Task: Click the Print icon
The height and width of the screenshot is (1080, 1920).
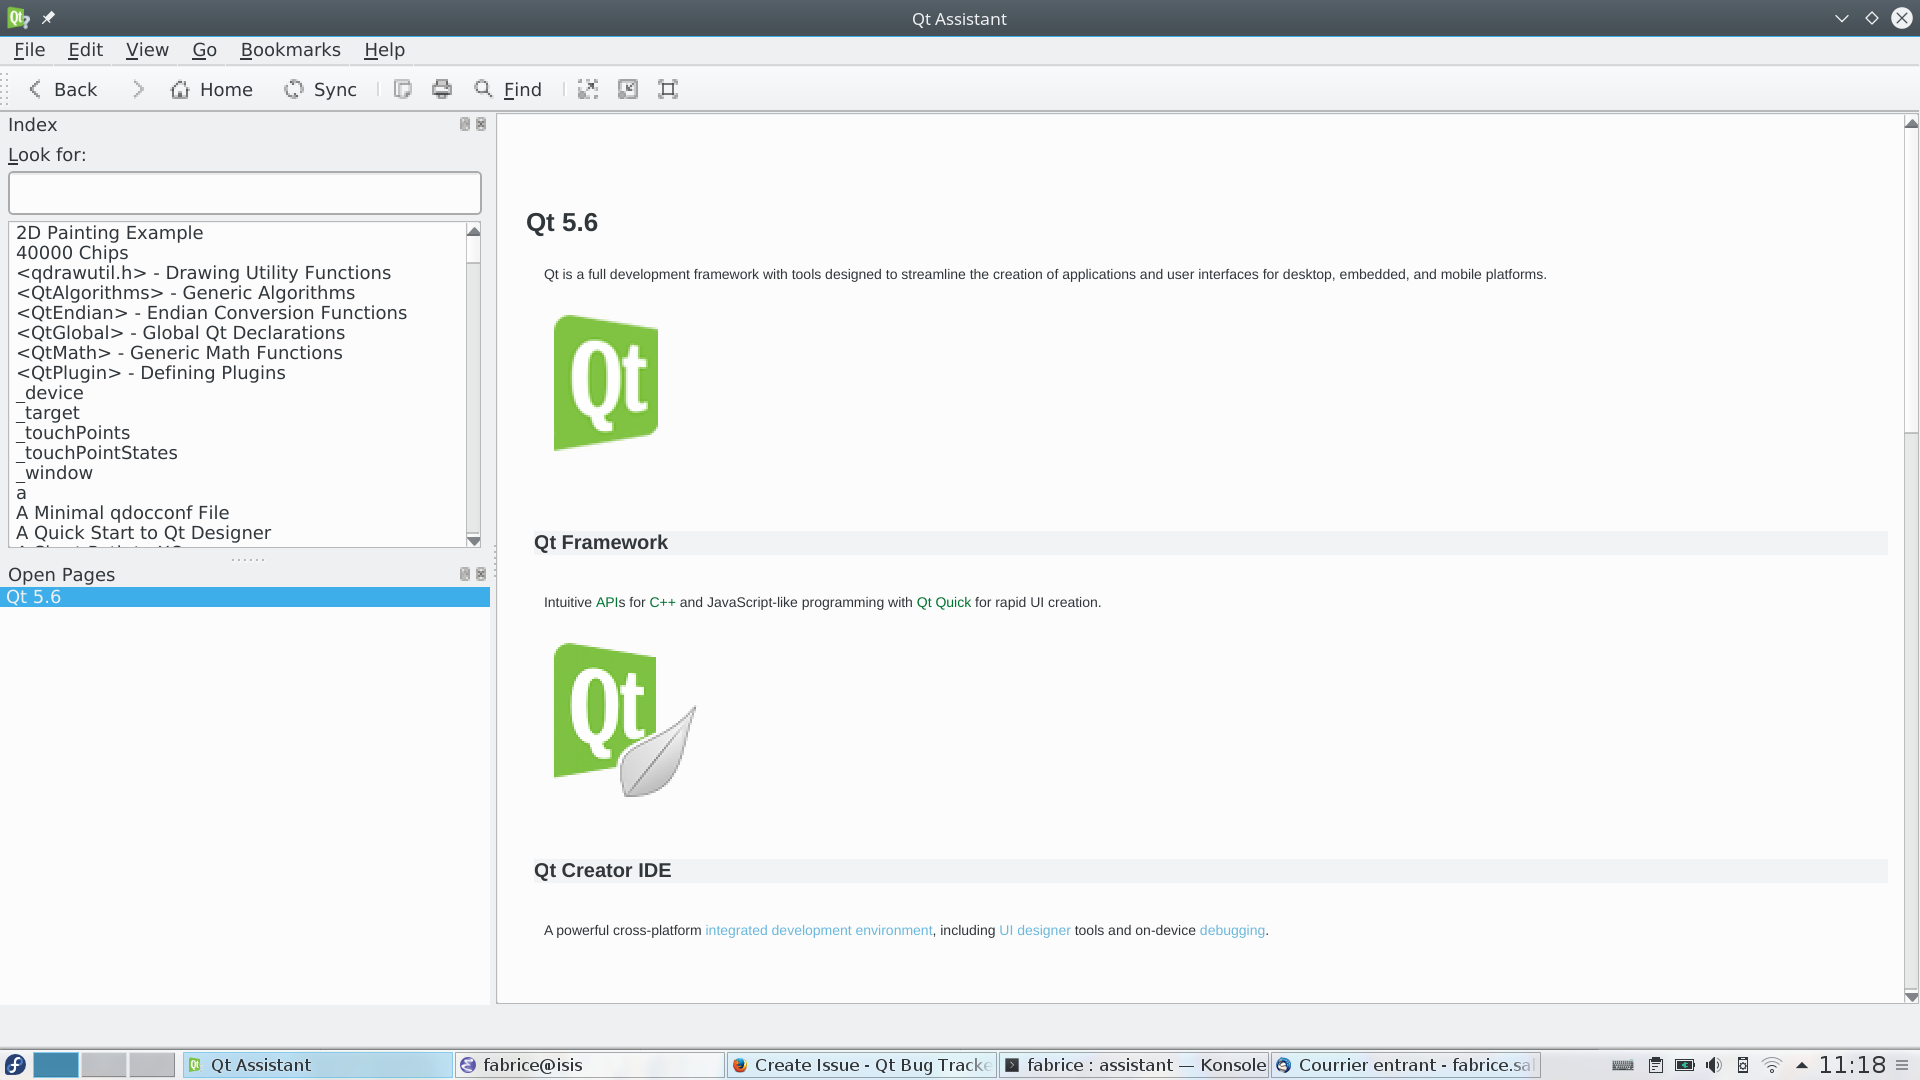Action: 442,90
